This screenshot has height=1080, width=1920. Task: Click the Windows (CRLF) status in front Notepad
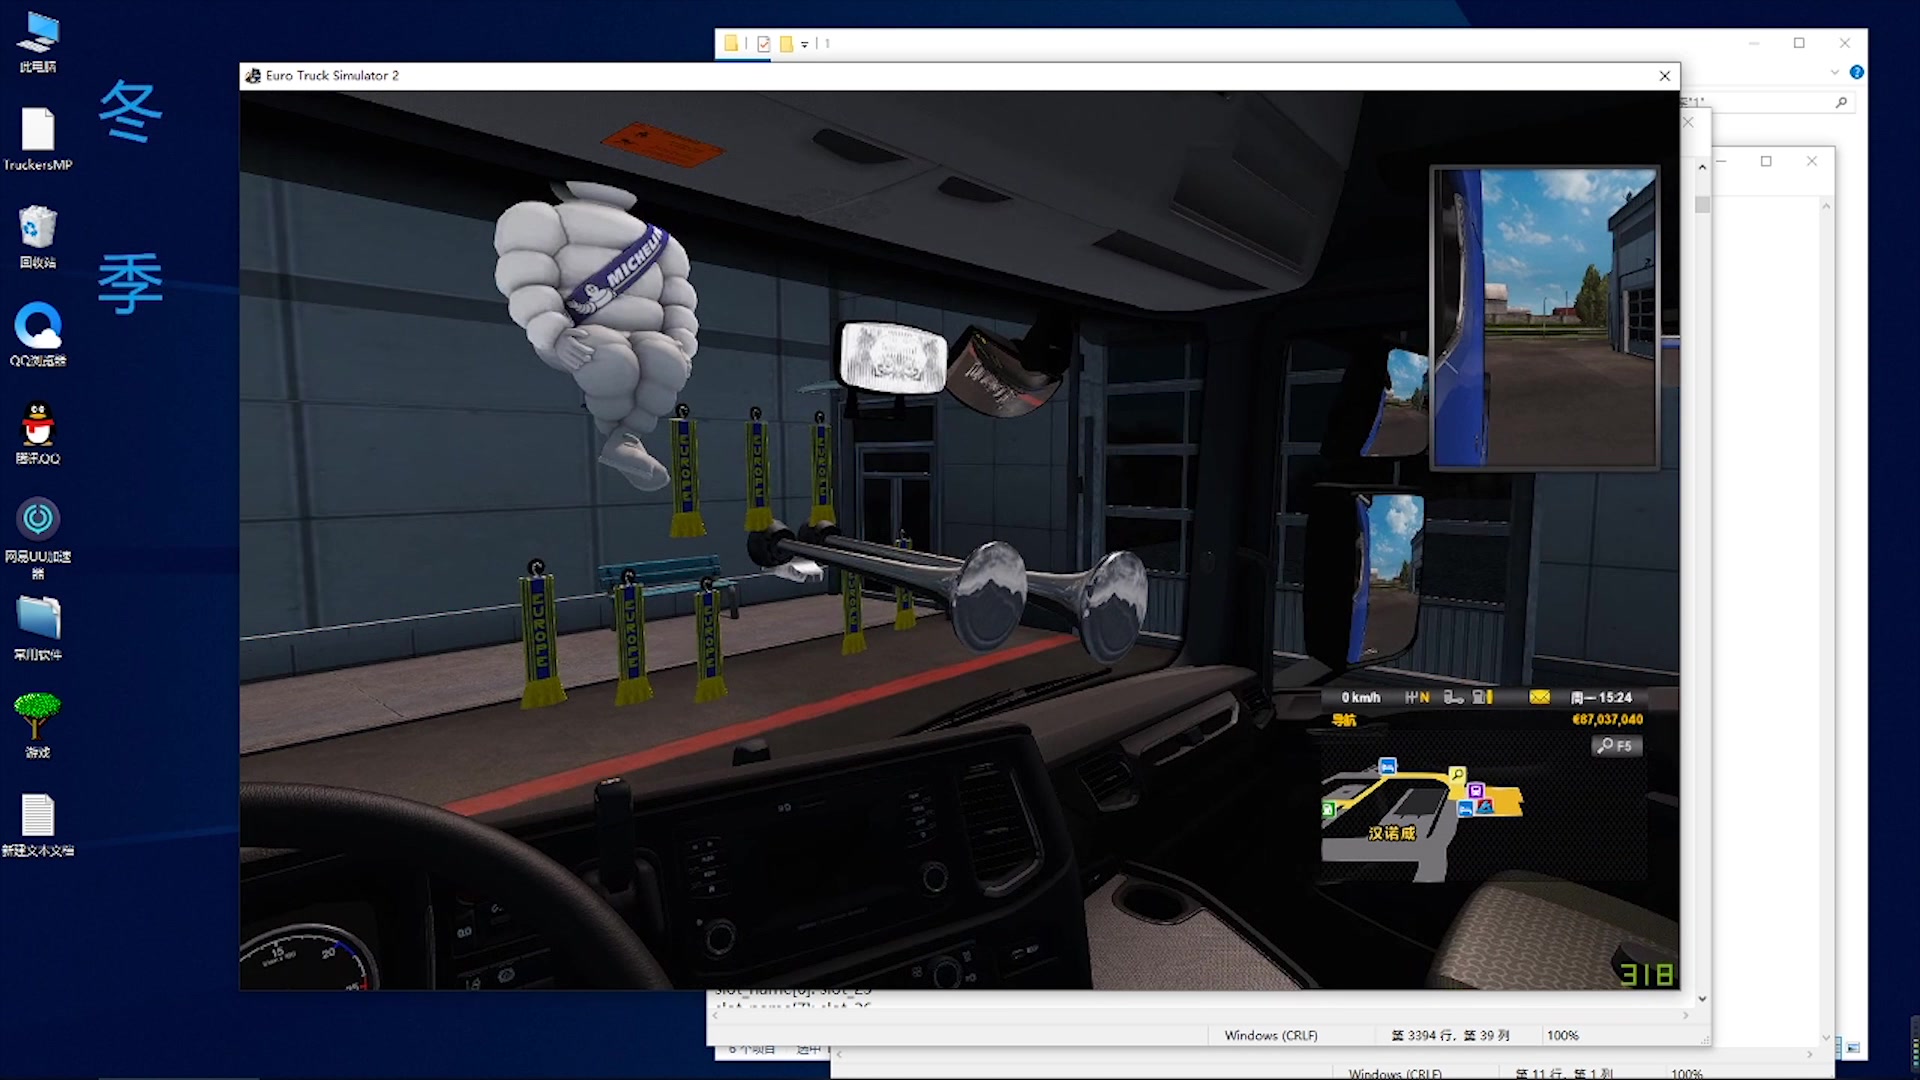click(x=1271, y=1035)
